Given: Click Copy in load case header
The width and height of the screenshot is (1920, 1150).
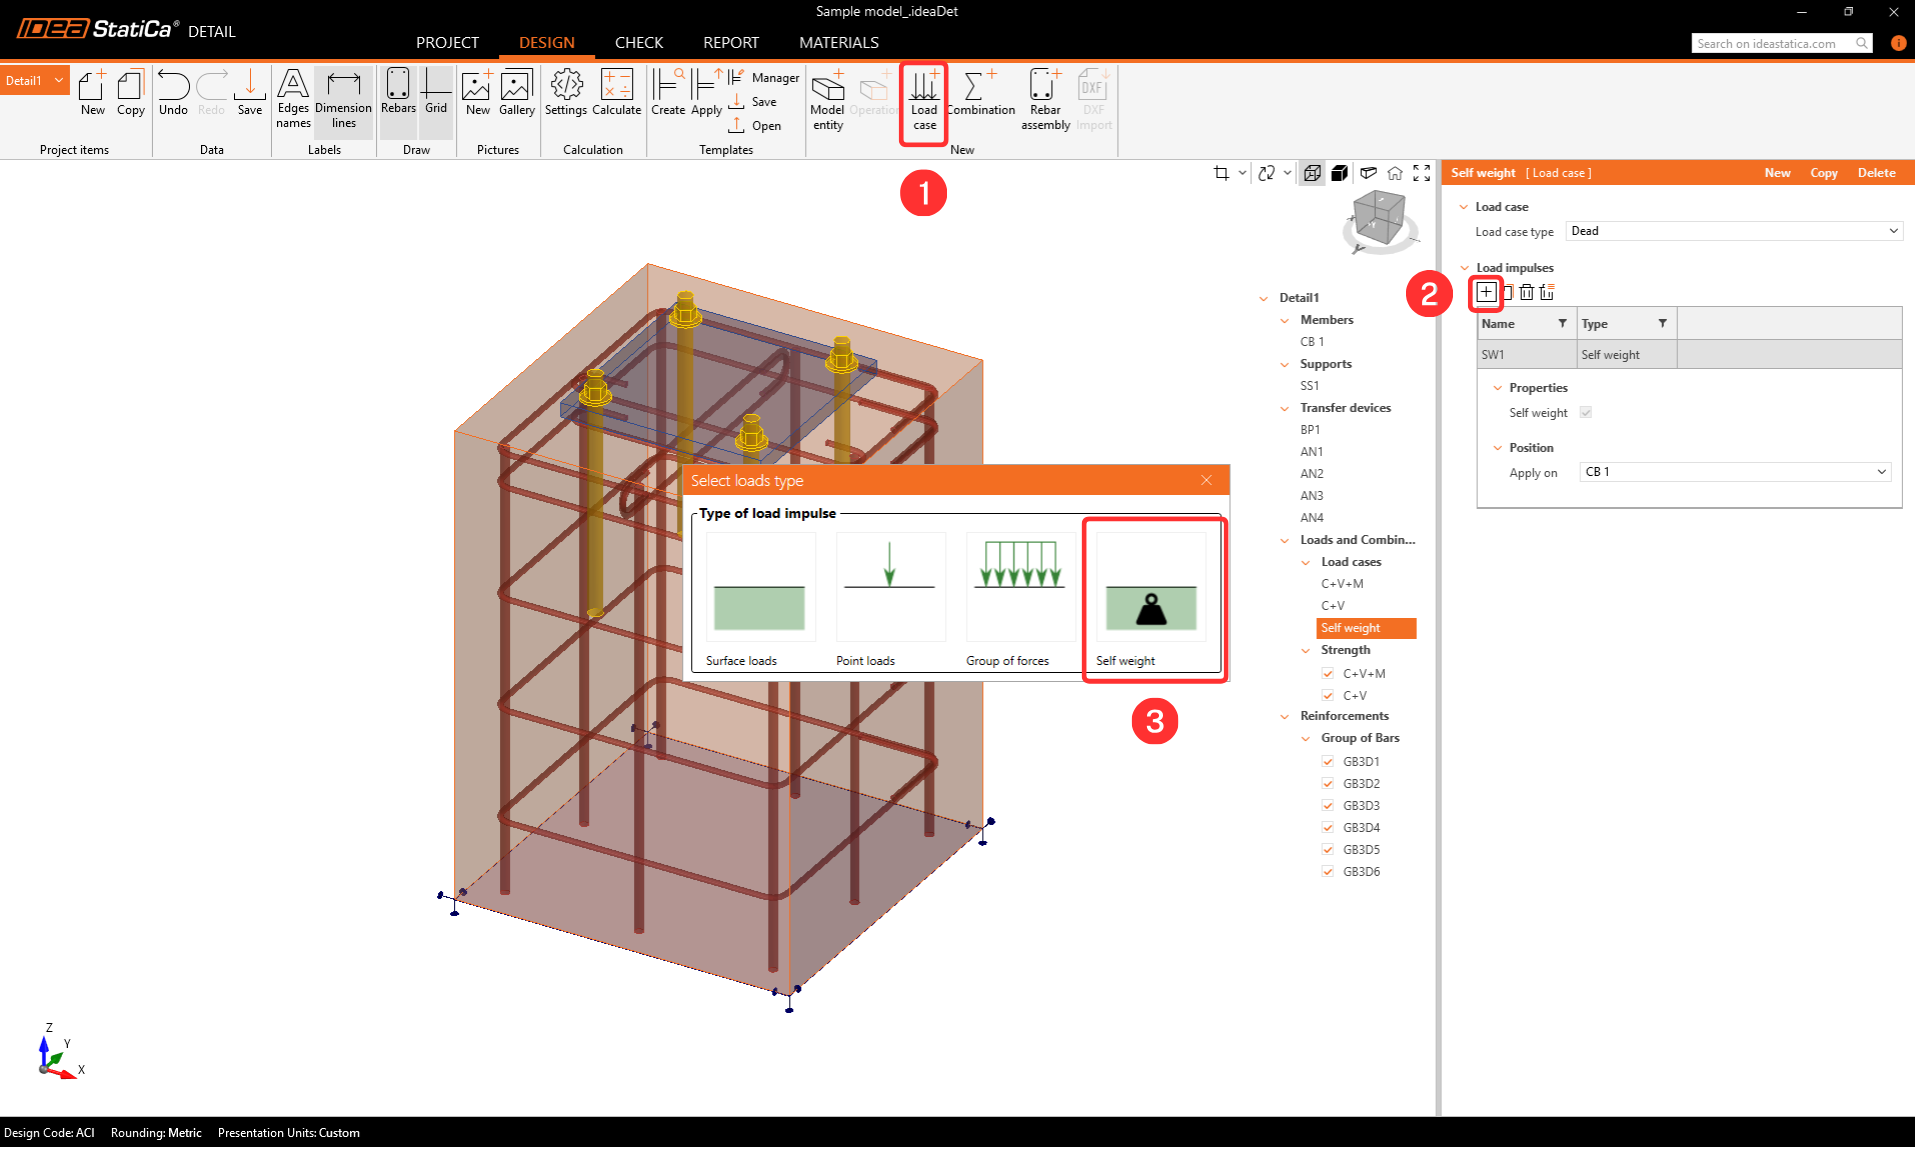Looking at the screenshot, I should tap(1823, 173).
